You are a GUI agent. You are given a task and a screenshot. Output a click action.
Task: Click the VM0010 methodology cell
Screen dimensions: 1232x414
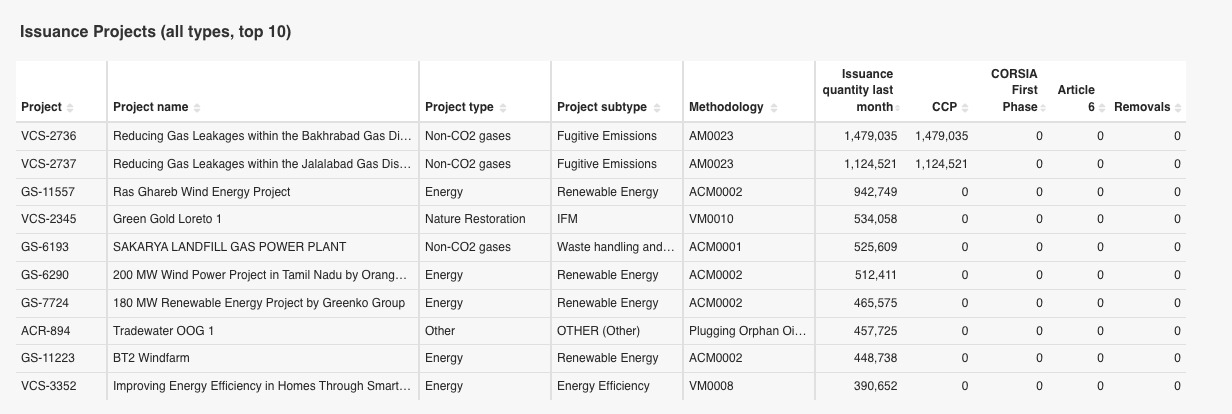coord(711,219)
